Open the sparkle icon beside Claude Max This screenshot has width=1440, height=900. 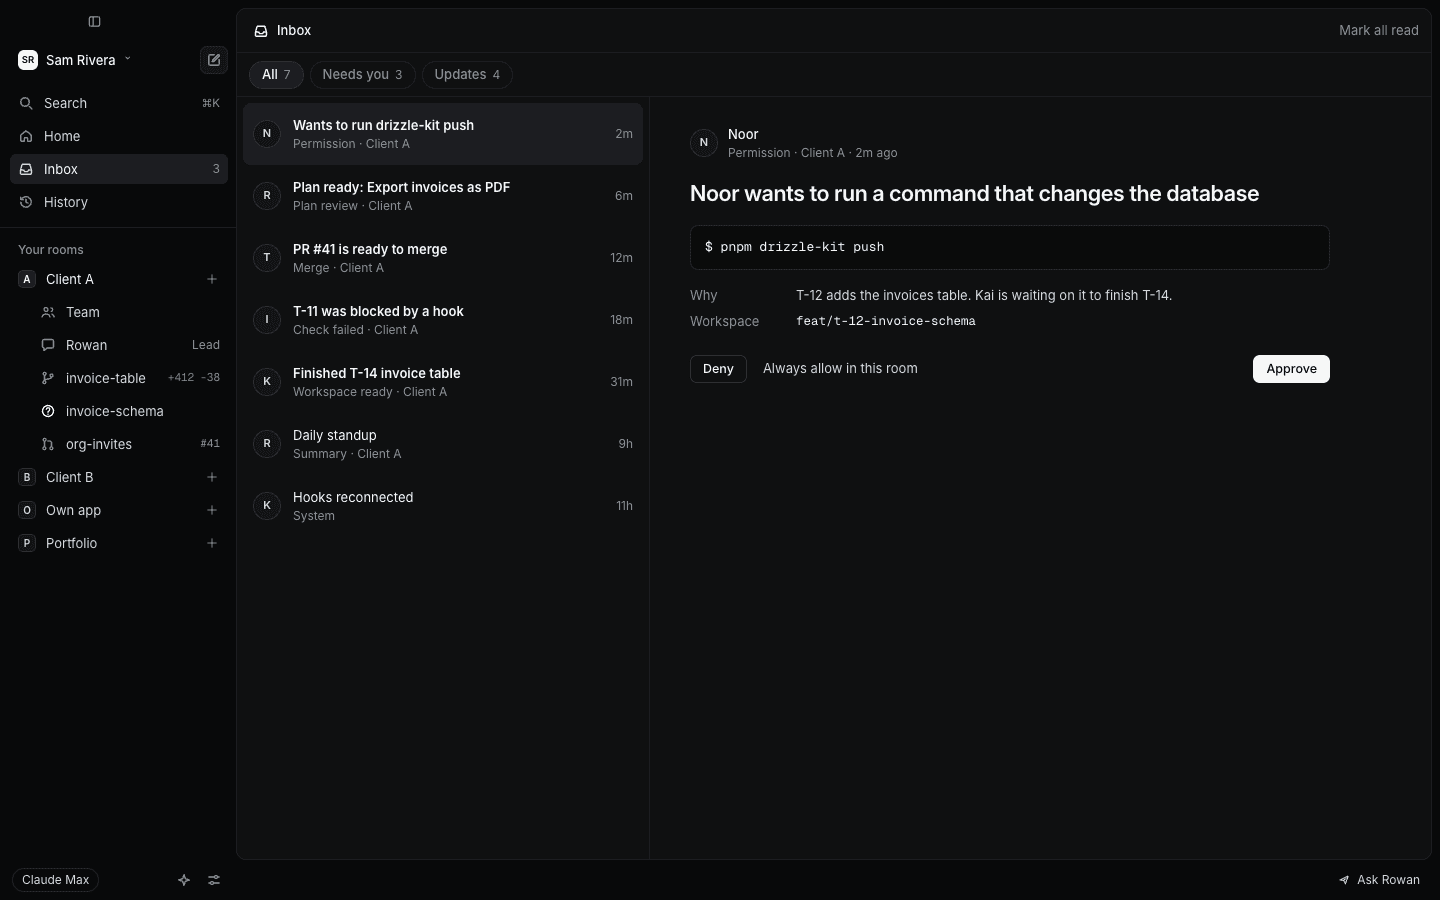pos(184,880)
